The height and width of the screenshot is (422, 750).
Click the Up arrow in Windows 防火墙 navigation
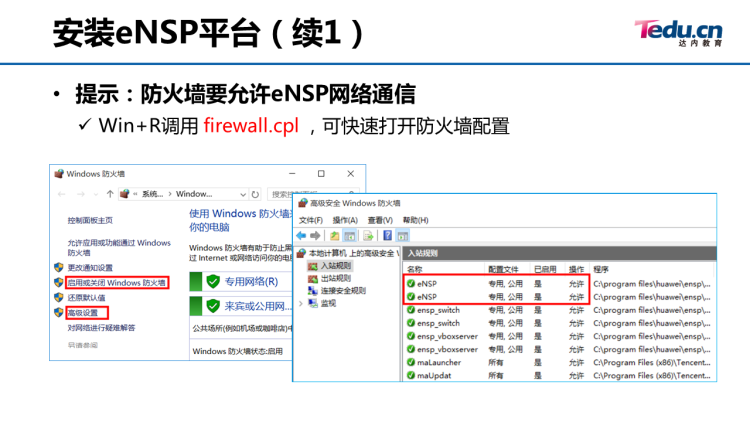coord(110,194)
